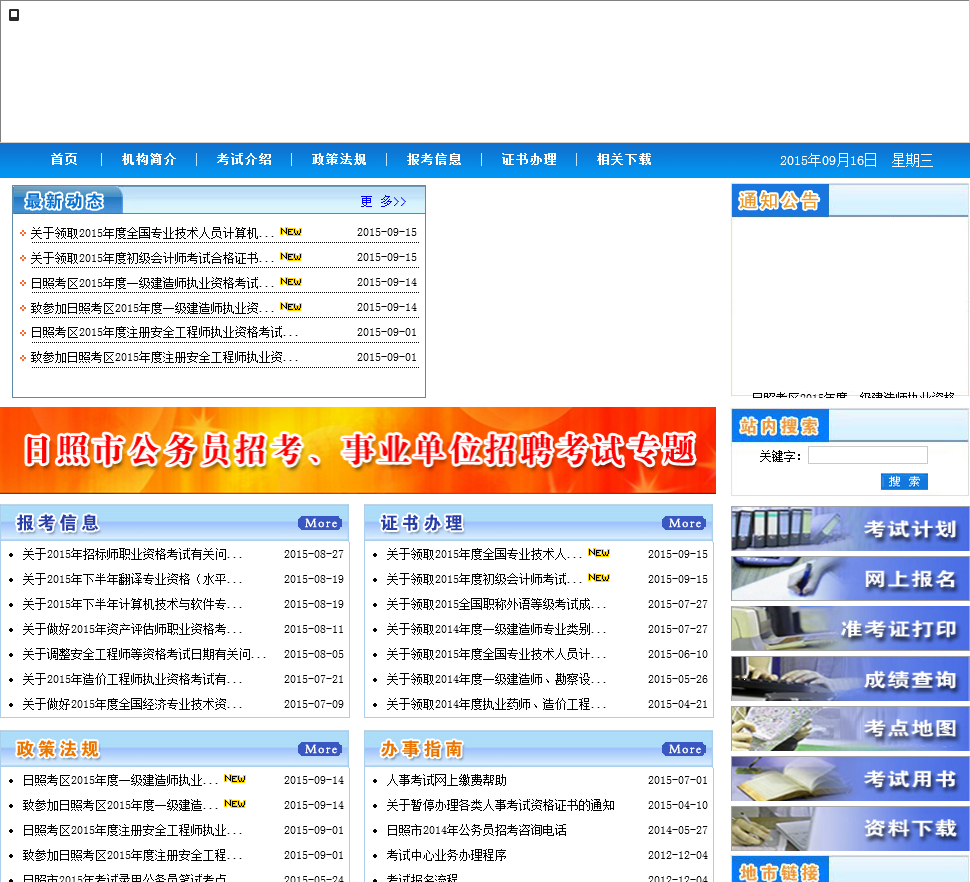This screenshot has height=882, width=970.
Task: Open 关于2015年下半年计算机技术与软件专 article
Action: coord(132,604)
